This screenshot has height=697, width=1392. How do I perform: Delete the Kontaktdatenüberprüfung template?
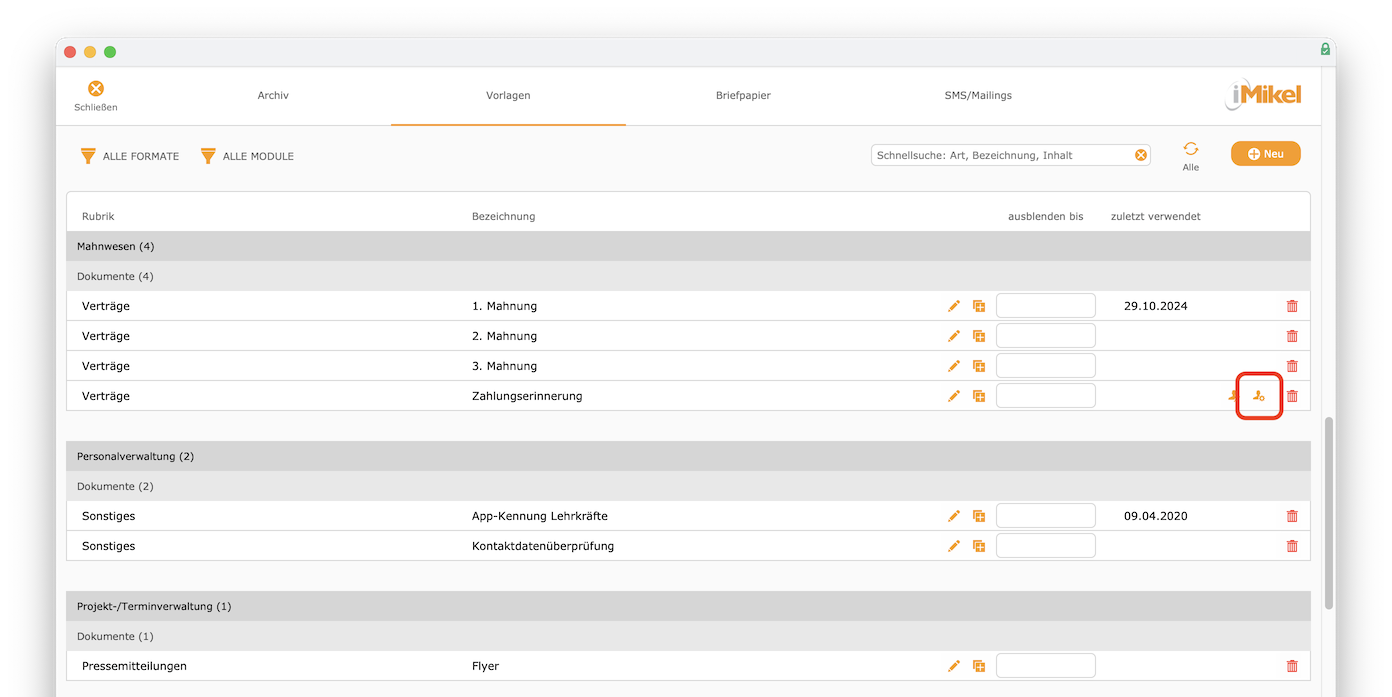[x=1292, y=546]
